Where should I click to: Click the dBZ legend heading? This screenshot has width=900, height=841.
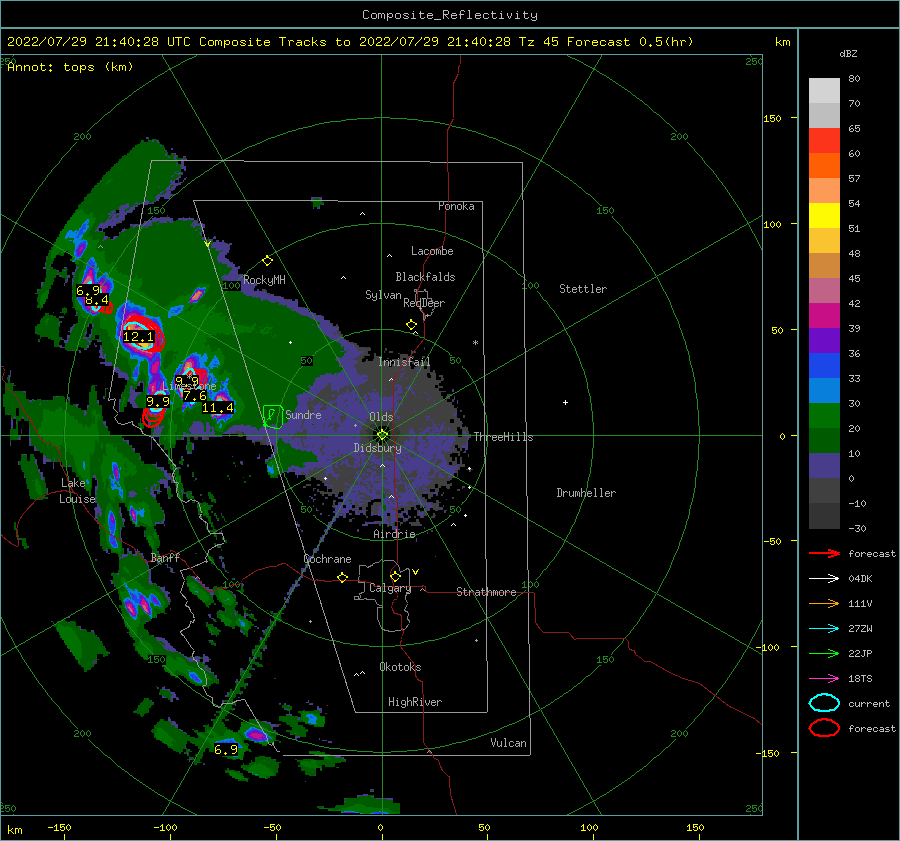[x=848, y=54]
